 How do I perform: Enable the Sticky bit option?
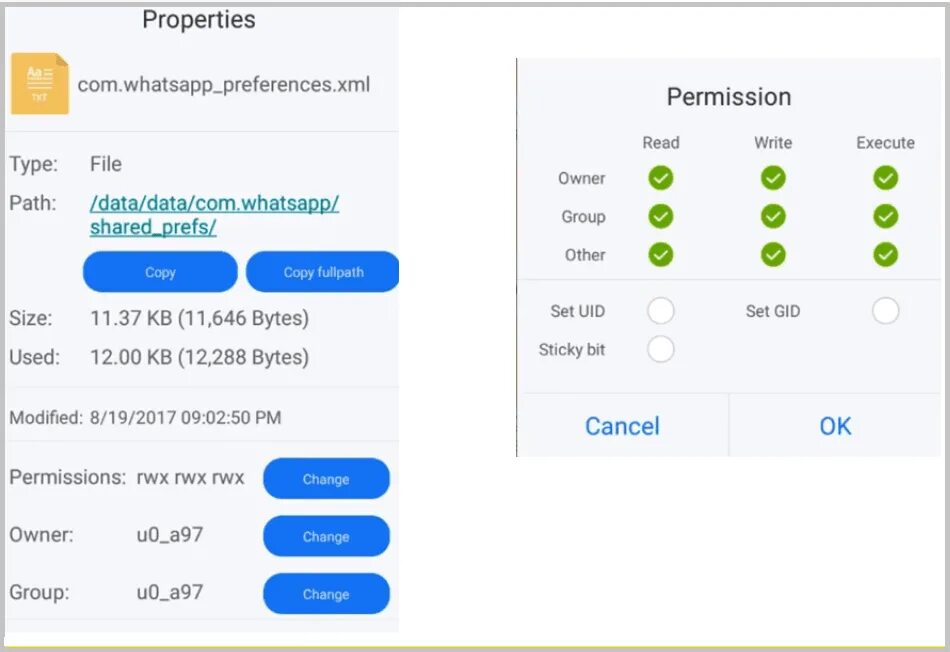tap(660, 349)
